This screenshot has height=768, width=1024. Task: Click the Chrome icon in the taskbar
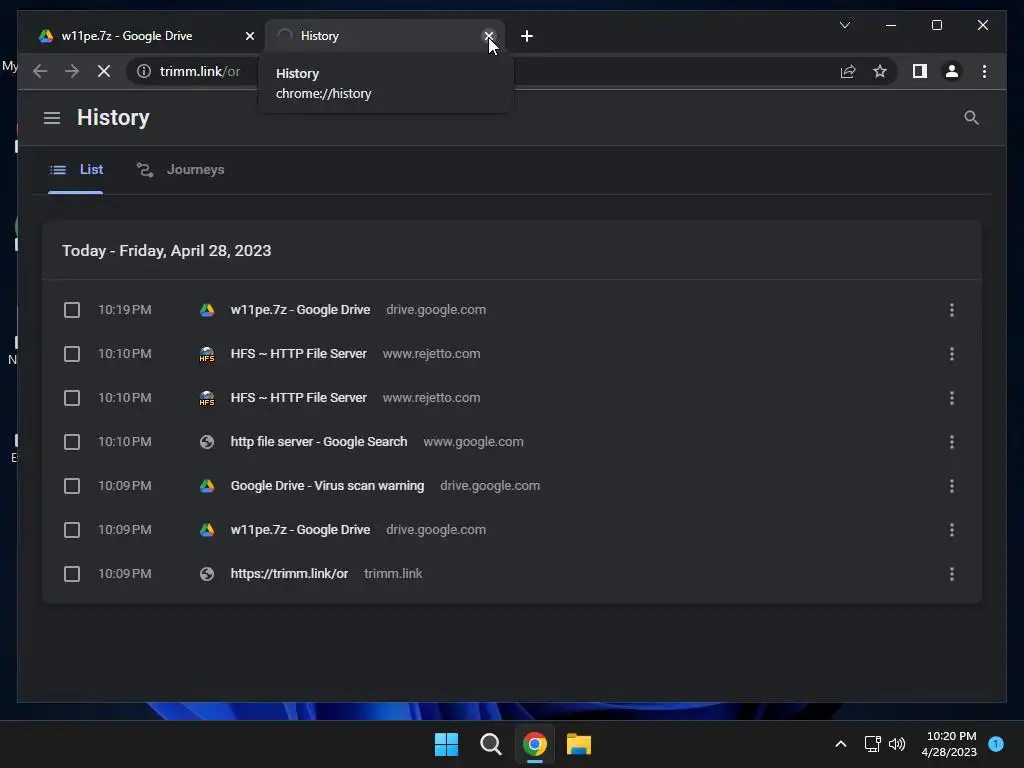click(x=534, y=744)
